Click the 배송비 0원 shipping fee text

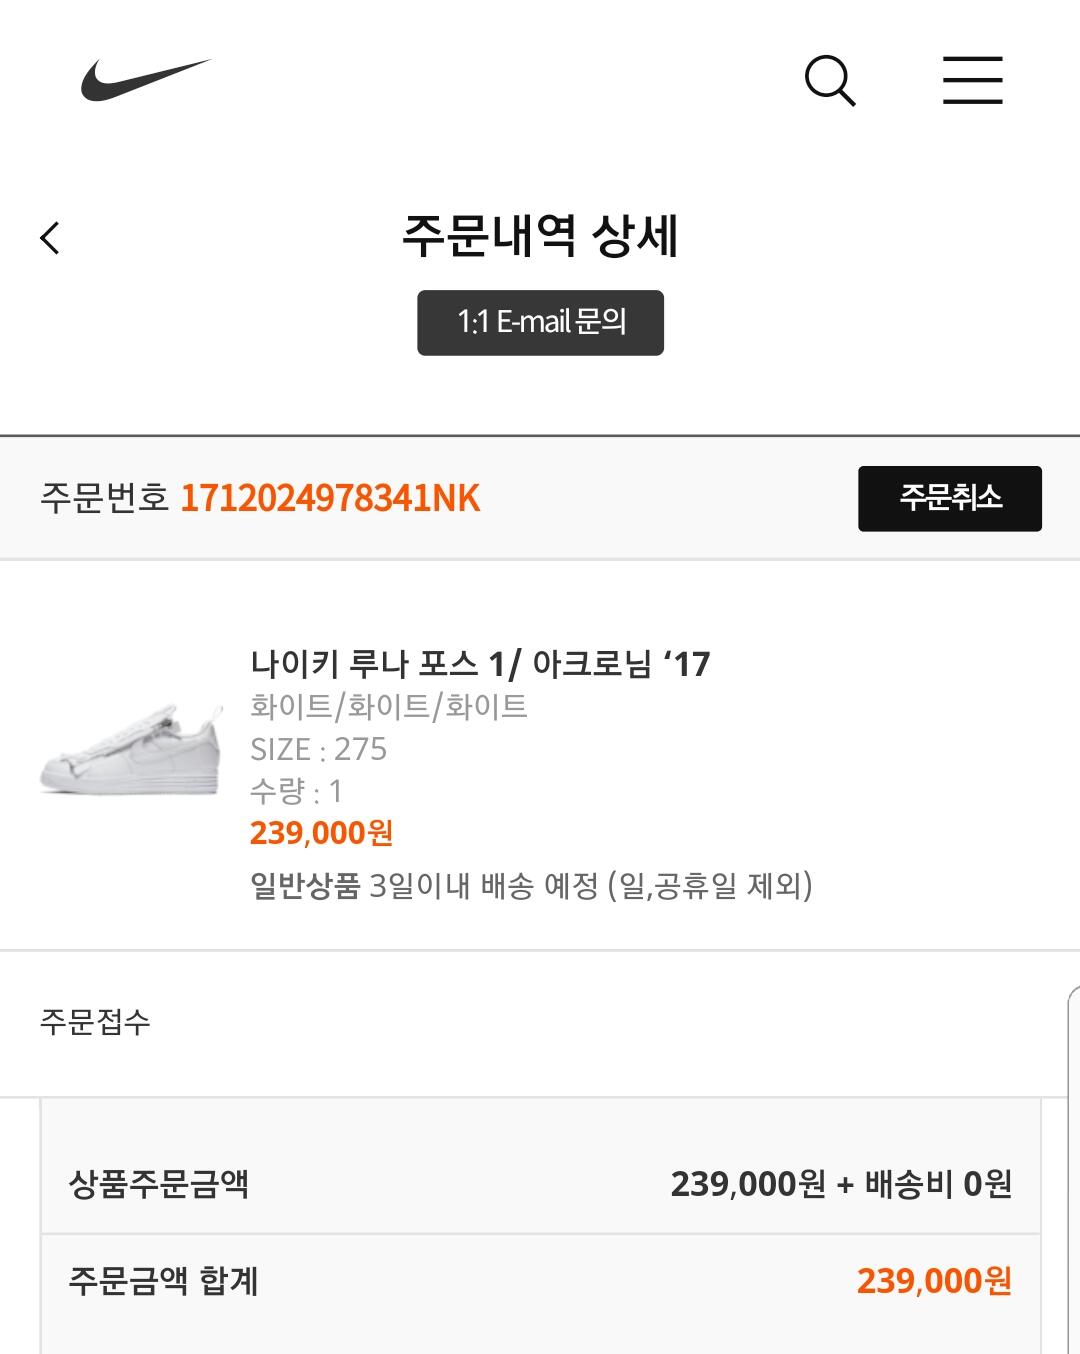938,1185
